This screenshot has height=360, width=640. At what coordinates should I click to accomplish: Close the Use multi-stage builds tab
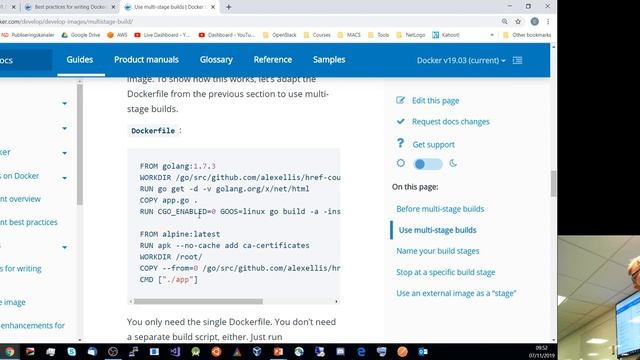(x=213, y=7)
